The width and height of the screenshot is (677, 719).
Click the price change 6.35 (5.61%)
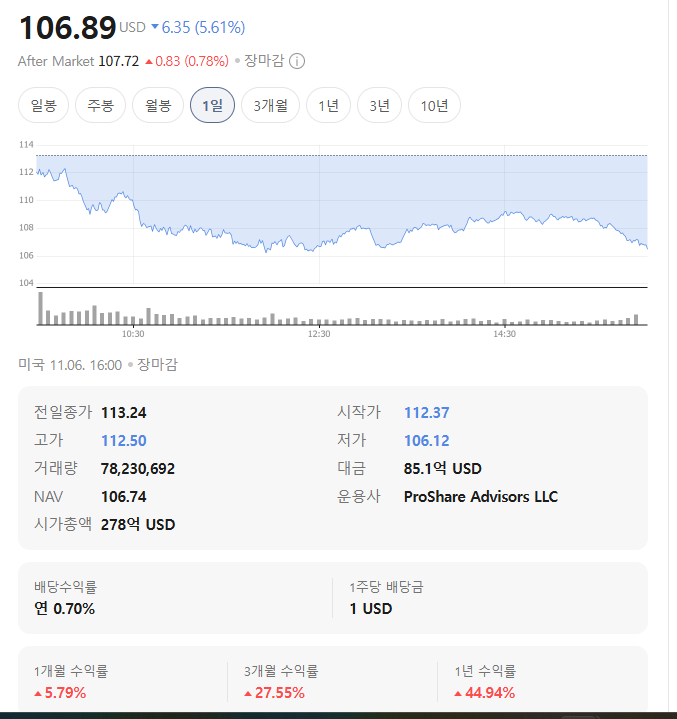click(x=199, y=28)
